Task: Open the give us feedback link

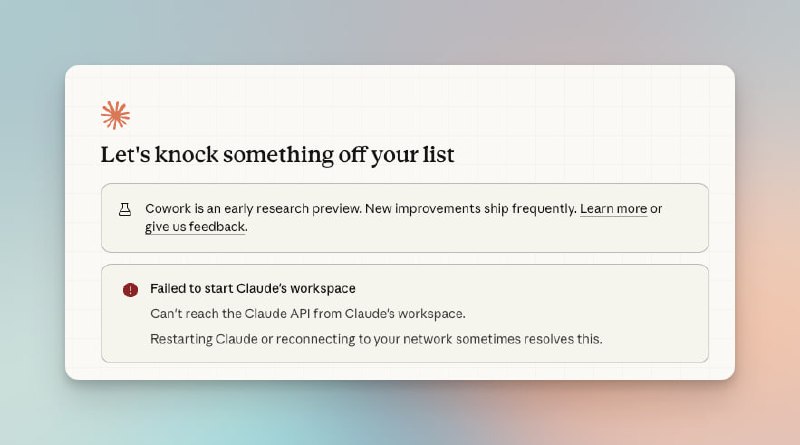Action: coord(194,227)
